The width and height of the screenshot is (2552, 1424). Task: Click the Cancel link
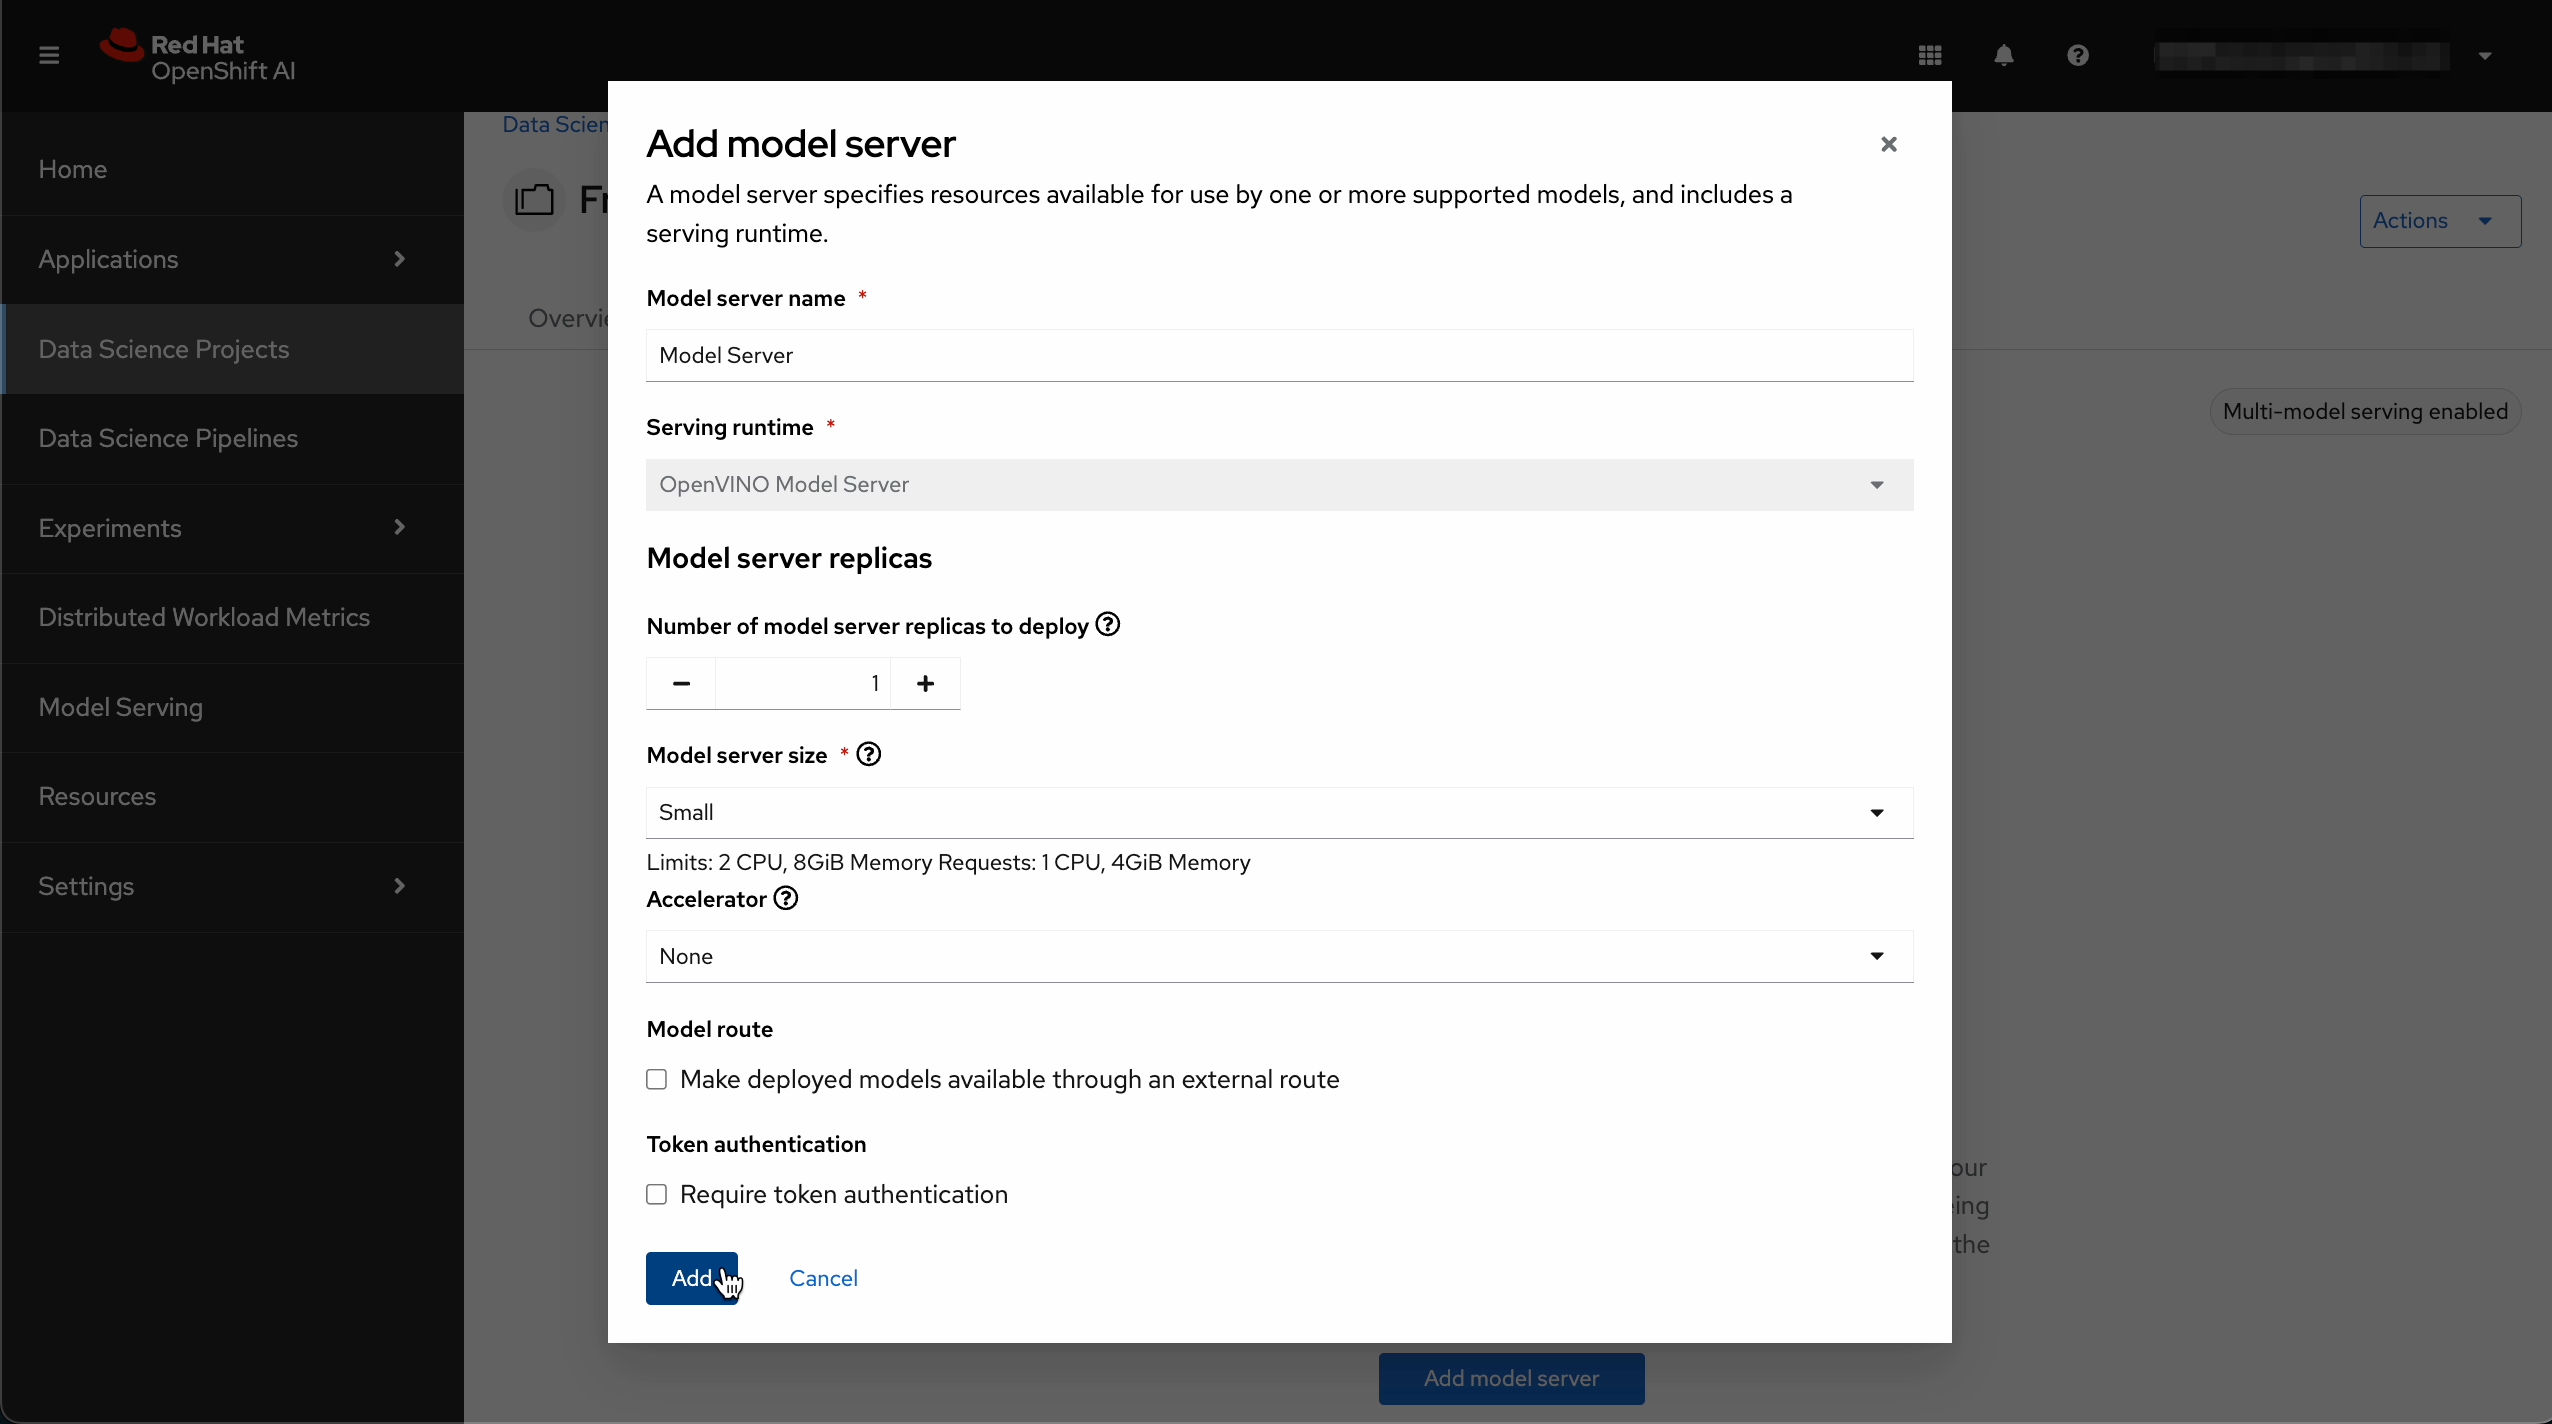823,1278
